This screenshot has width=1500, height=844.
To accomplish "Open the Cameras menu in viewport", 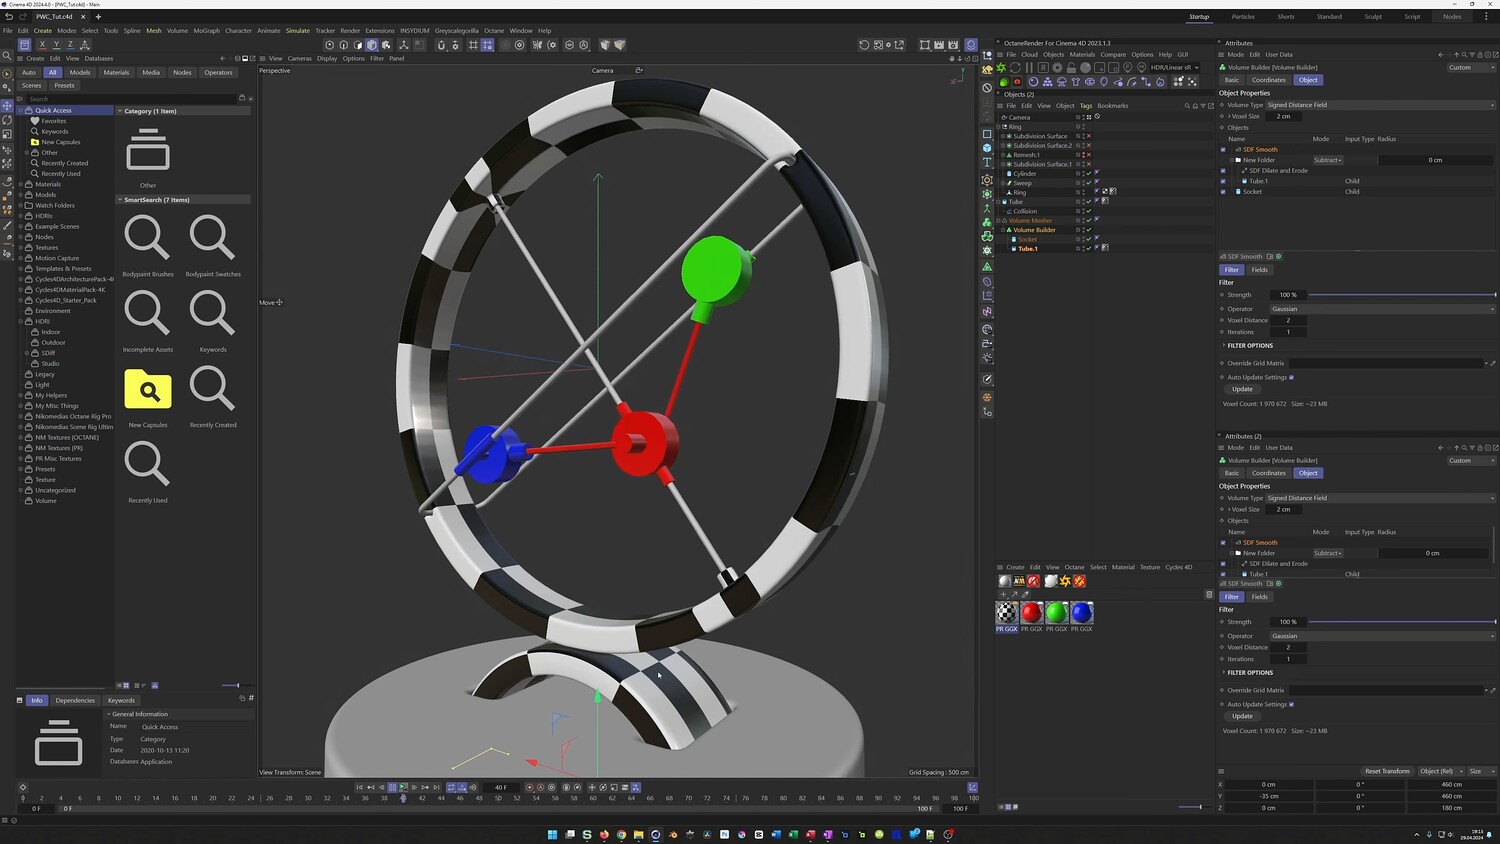I will point(299,58).
